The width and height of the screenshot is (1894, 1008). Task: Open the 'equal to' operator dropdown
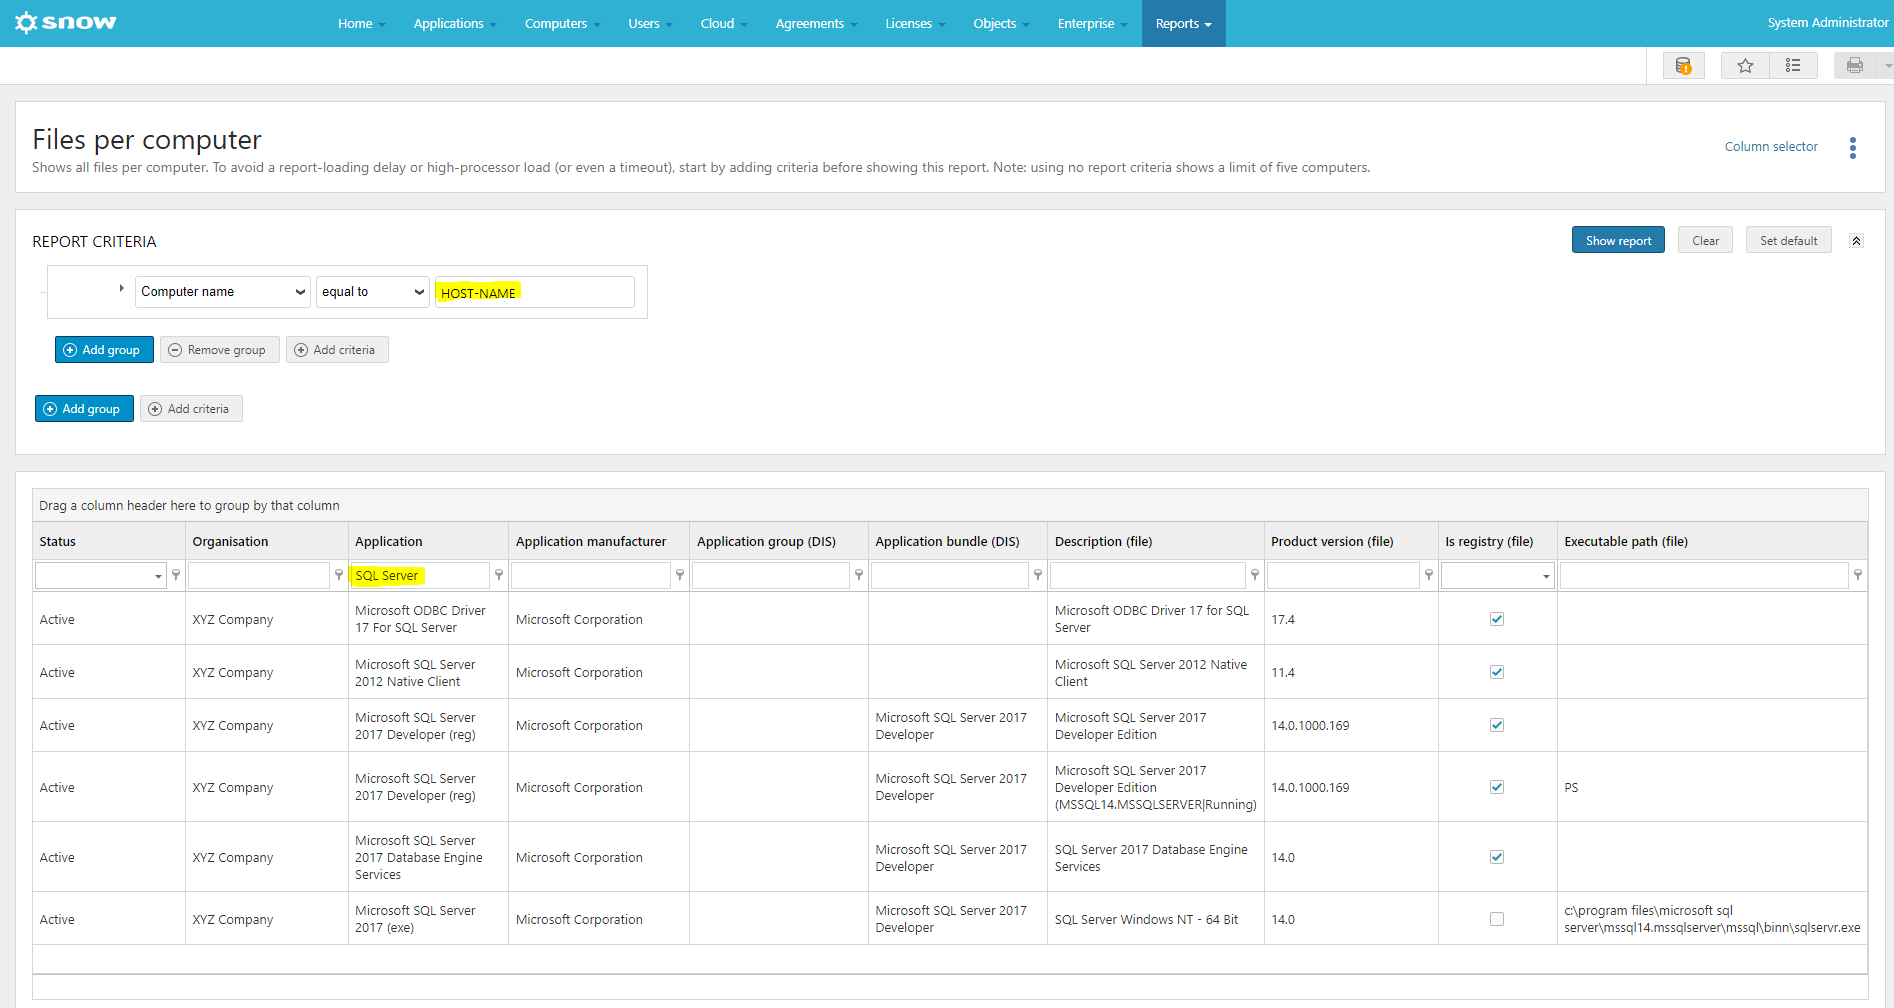pos(373,292)
